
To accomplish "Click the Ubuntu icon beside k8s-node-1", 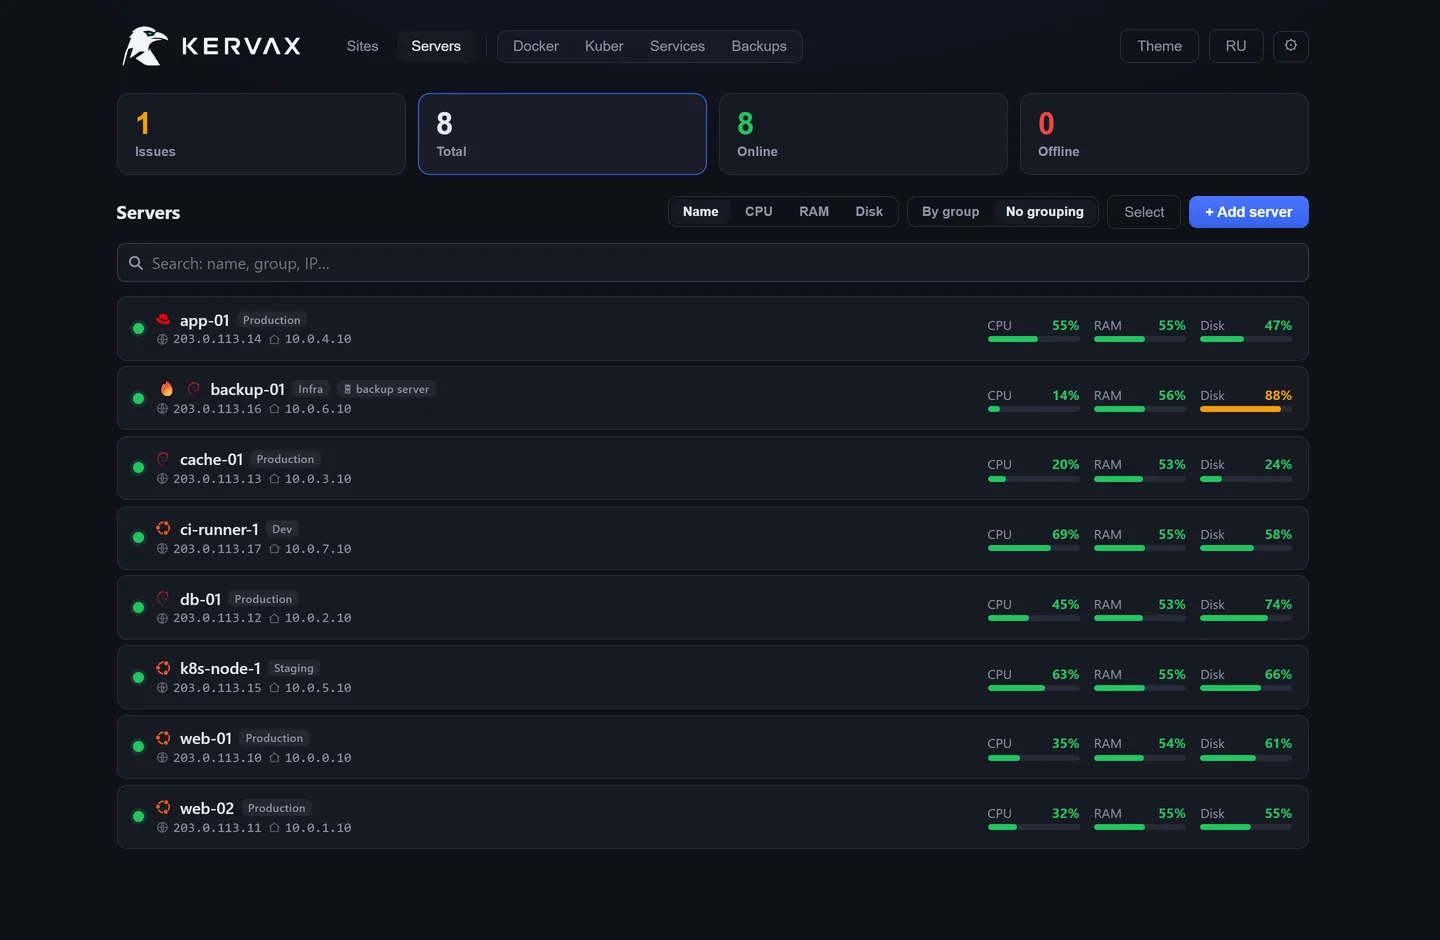I will (163, 668).
